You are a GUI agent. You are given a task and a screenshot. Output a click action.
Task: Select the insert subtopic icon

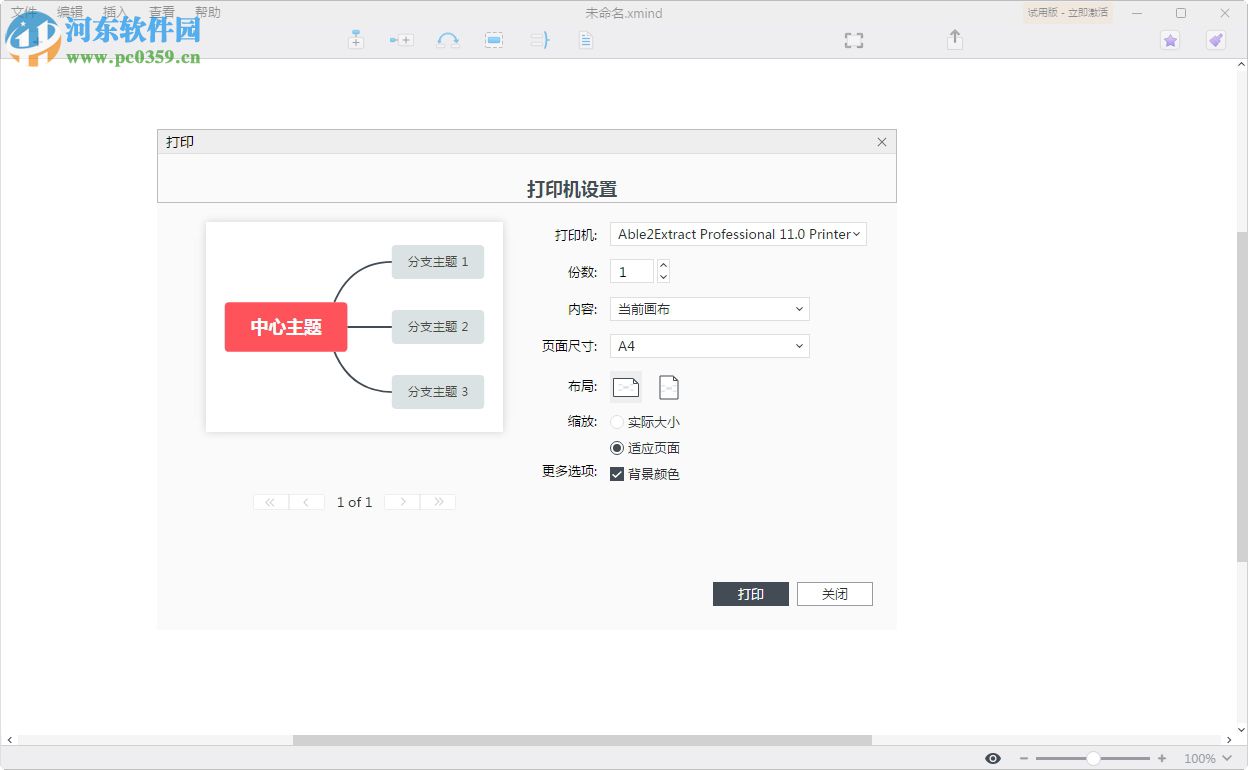click(400, 40)
